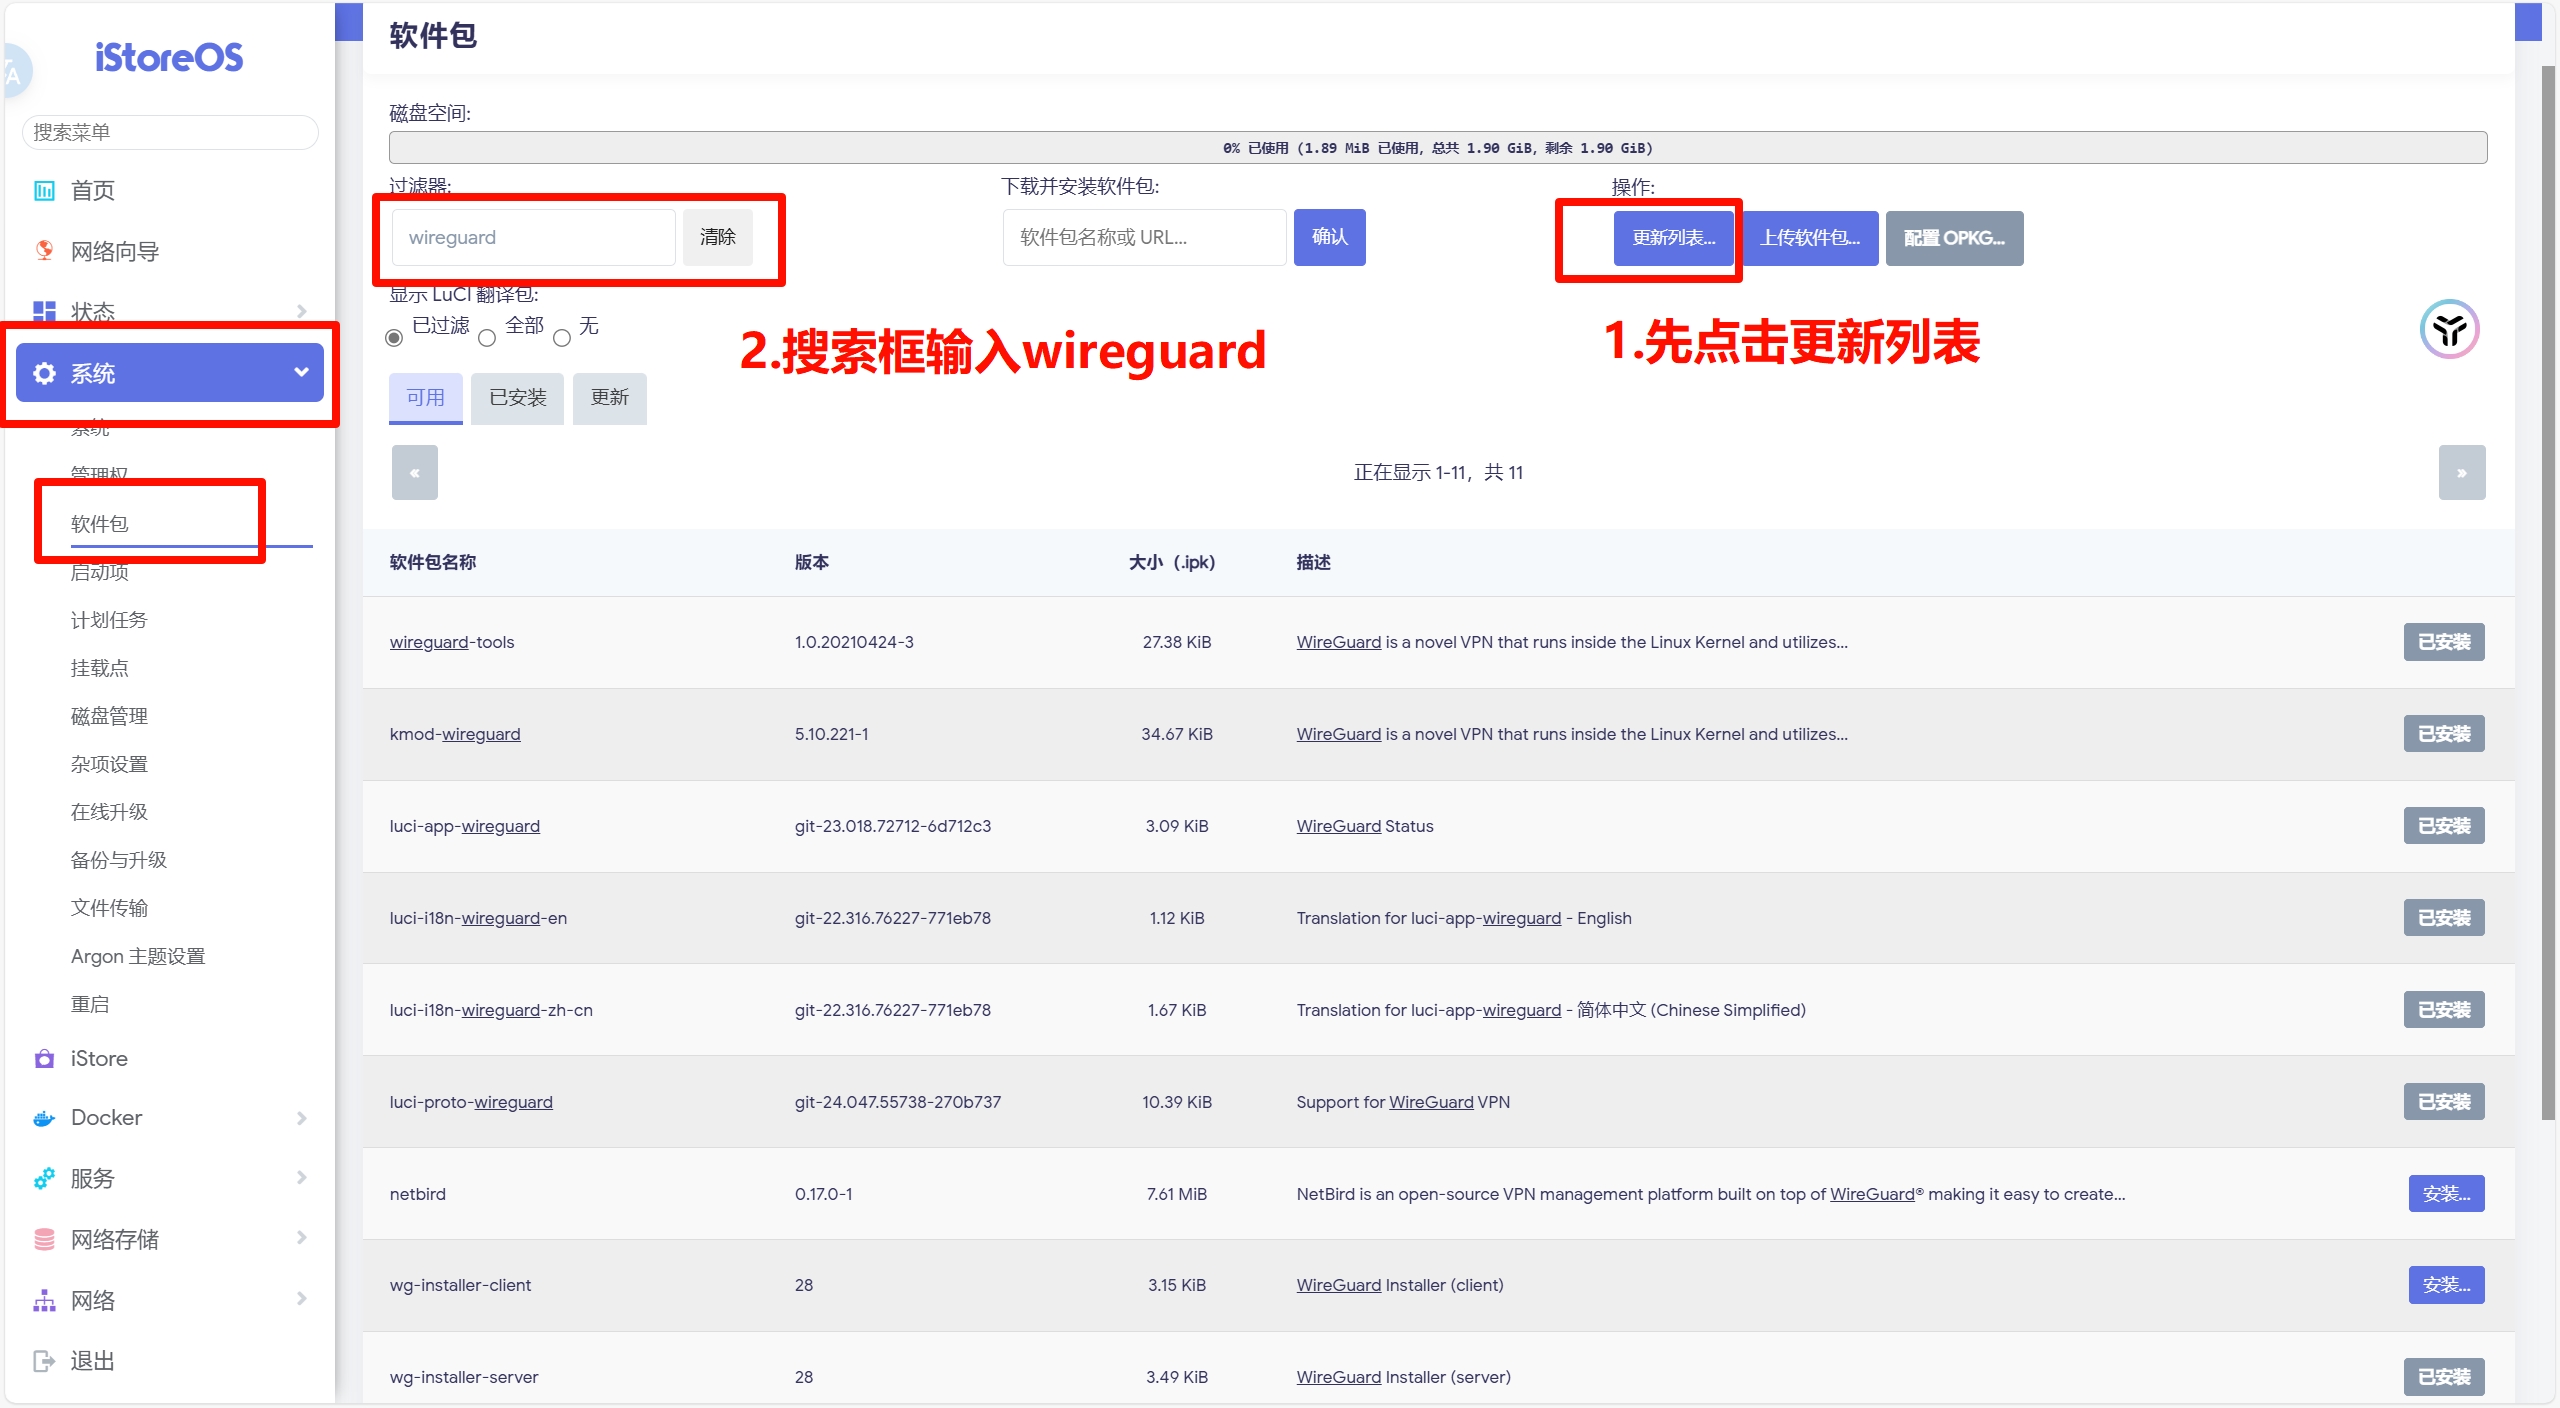Switch to the 已安装 tab
Screen dimensions: 2560x1408
pyautogui.click(x=517, y=398)
